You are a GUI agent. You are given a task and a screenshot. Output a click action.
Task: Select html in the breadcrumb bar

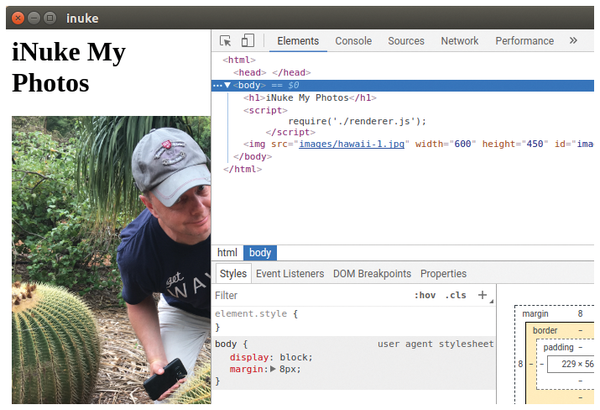pos(227,253)
